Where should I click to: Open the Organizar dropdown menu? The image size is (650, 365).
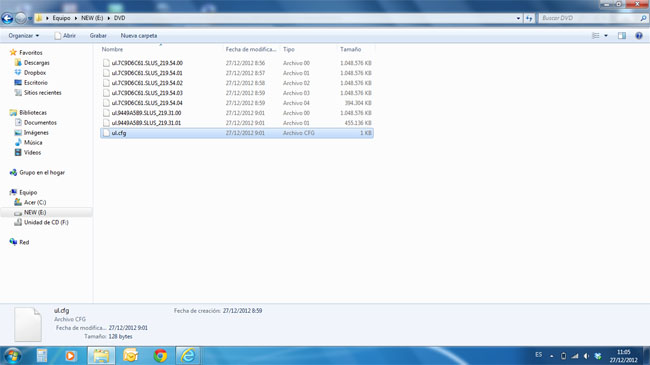point(24,36)
